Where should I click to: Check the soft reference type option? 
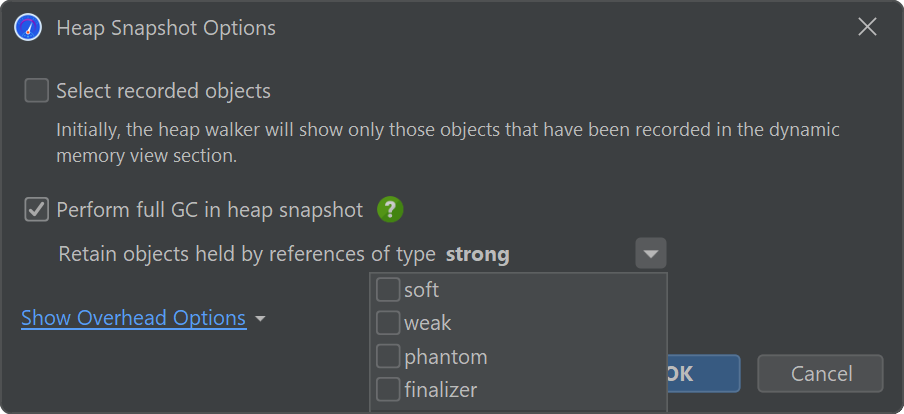(x=388, y=289)
